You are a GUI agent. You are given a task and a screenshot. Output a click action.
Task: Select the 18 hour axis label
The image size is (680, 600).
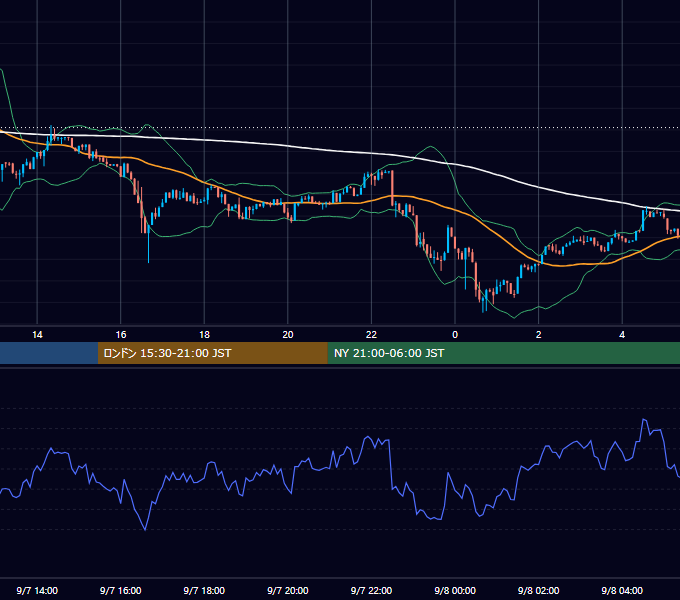click(204, 335)
